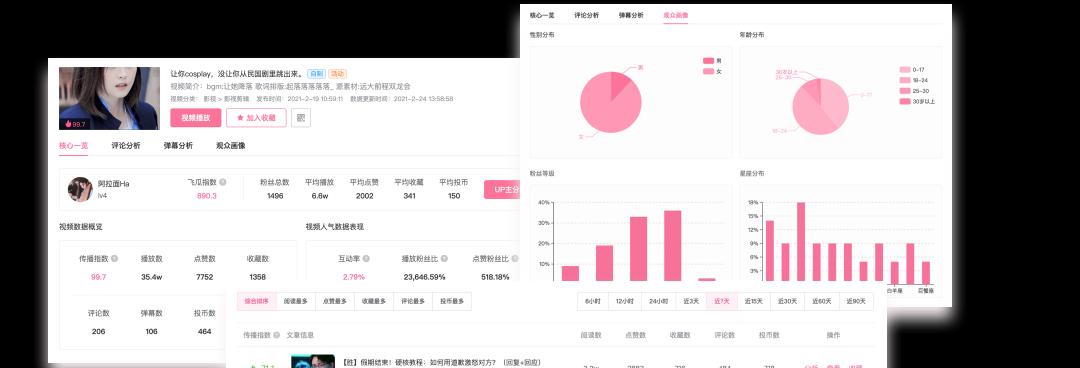Click the 互动率 value 2.79%

pyautogui.click(x=353, y=277)
